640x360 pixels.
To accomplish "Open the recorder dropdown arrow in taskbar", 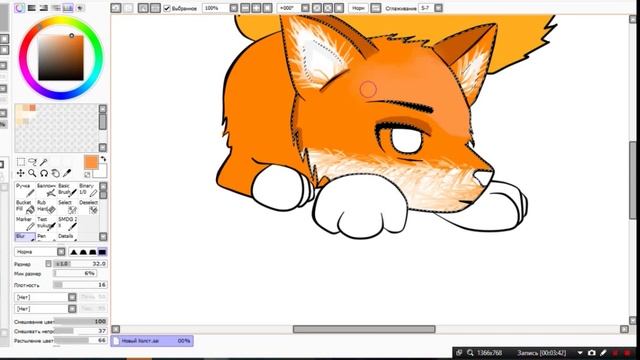I will (580, 353).
